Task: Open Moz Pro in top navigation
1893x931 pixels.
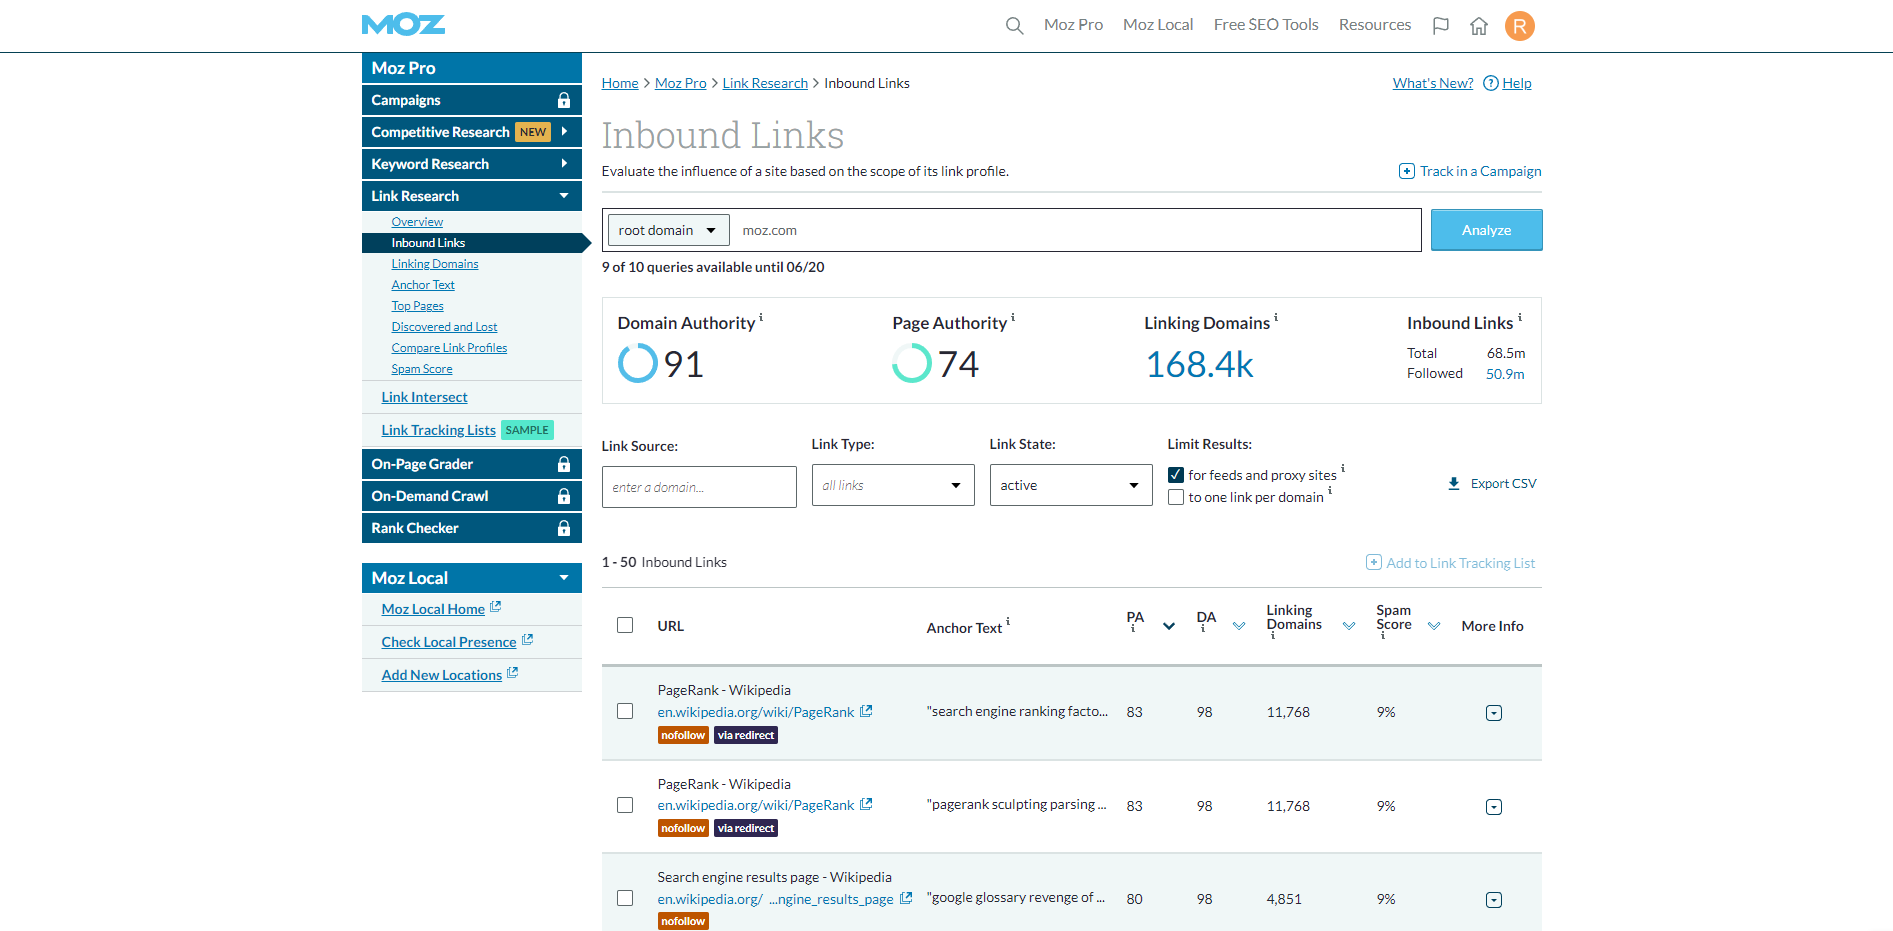Action: (x=1073, y=25)
